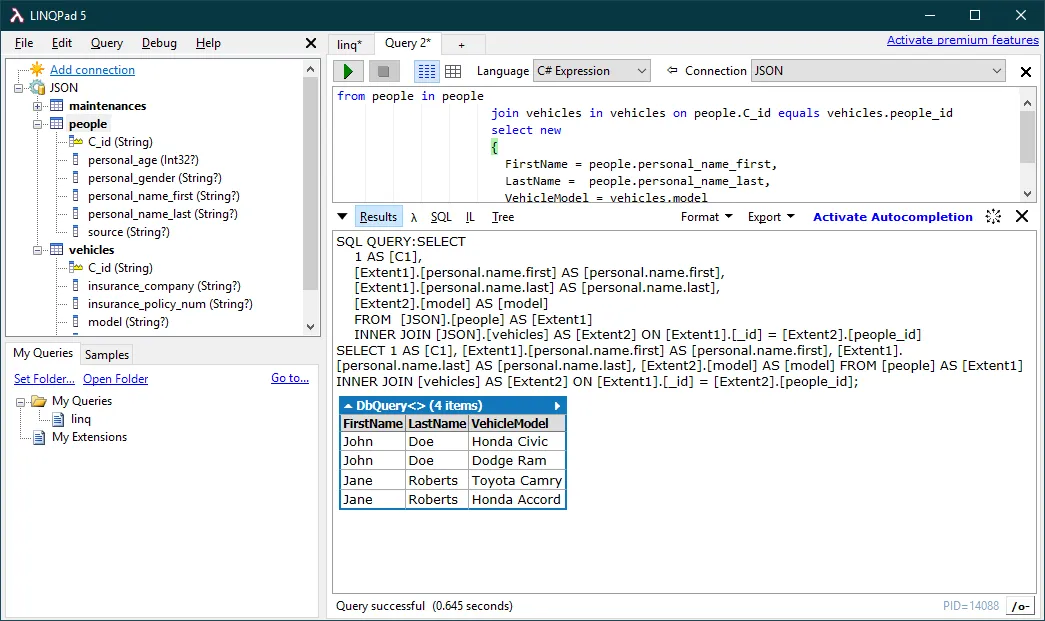This screenshot has width=1045, height=621.
Task: Switch to the Query 2 tab
Action: pyautogui.click(x=407, y=43)
